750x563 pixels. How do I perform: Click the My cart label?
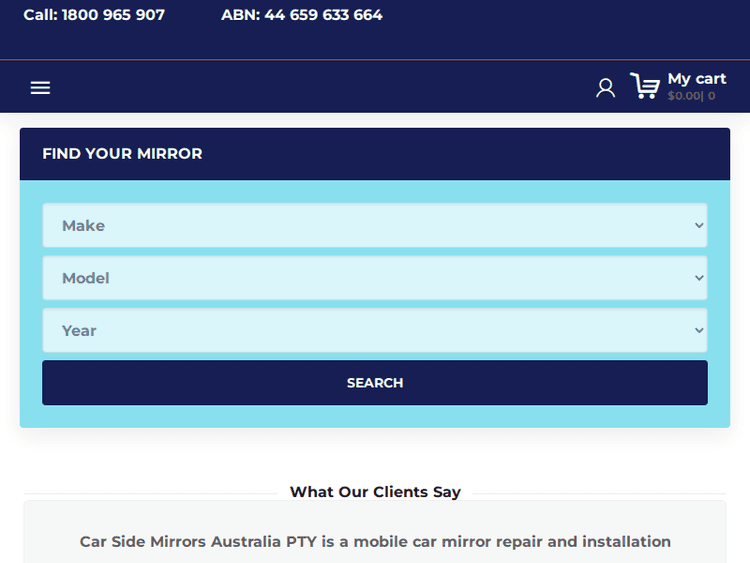(x=697, y=79)
